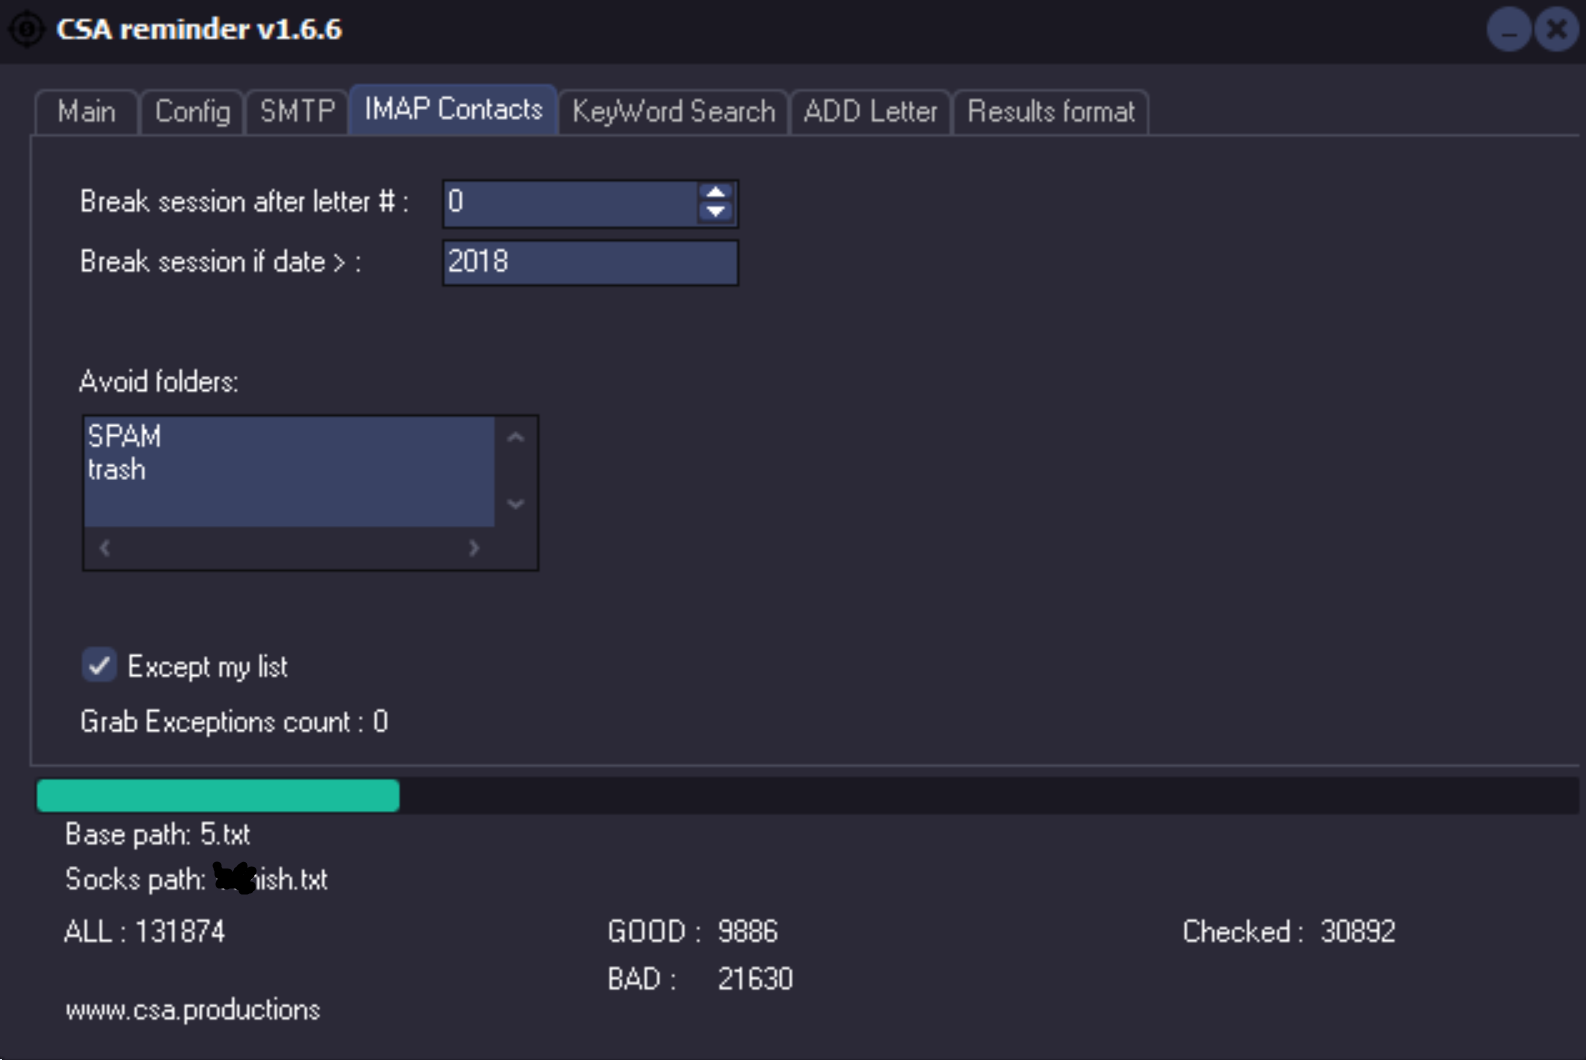
Task: Go to the SMTP tab
Action: (x=297, y=111)
